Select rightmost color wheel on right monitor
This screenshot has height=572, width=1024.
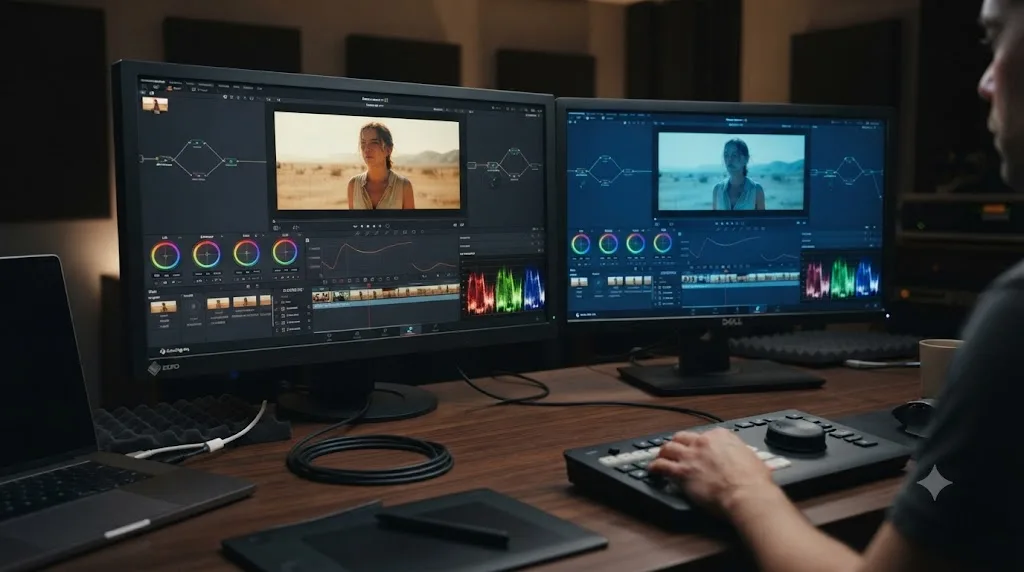pos(662,242)
